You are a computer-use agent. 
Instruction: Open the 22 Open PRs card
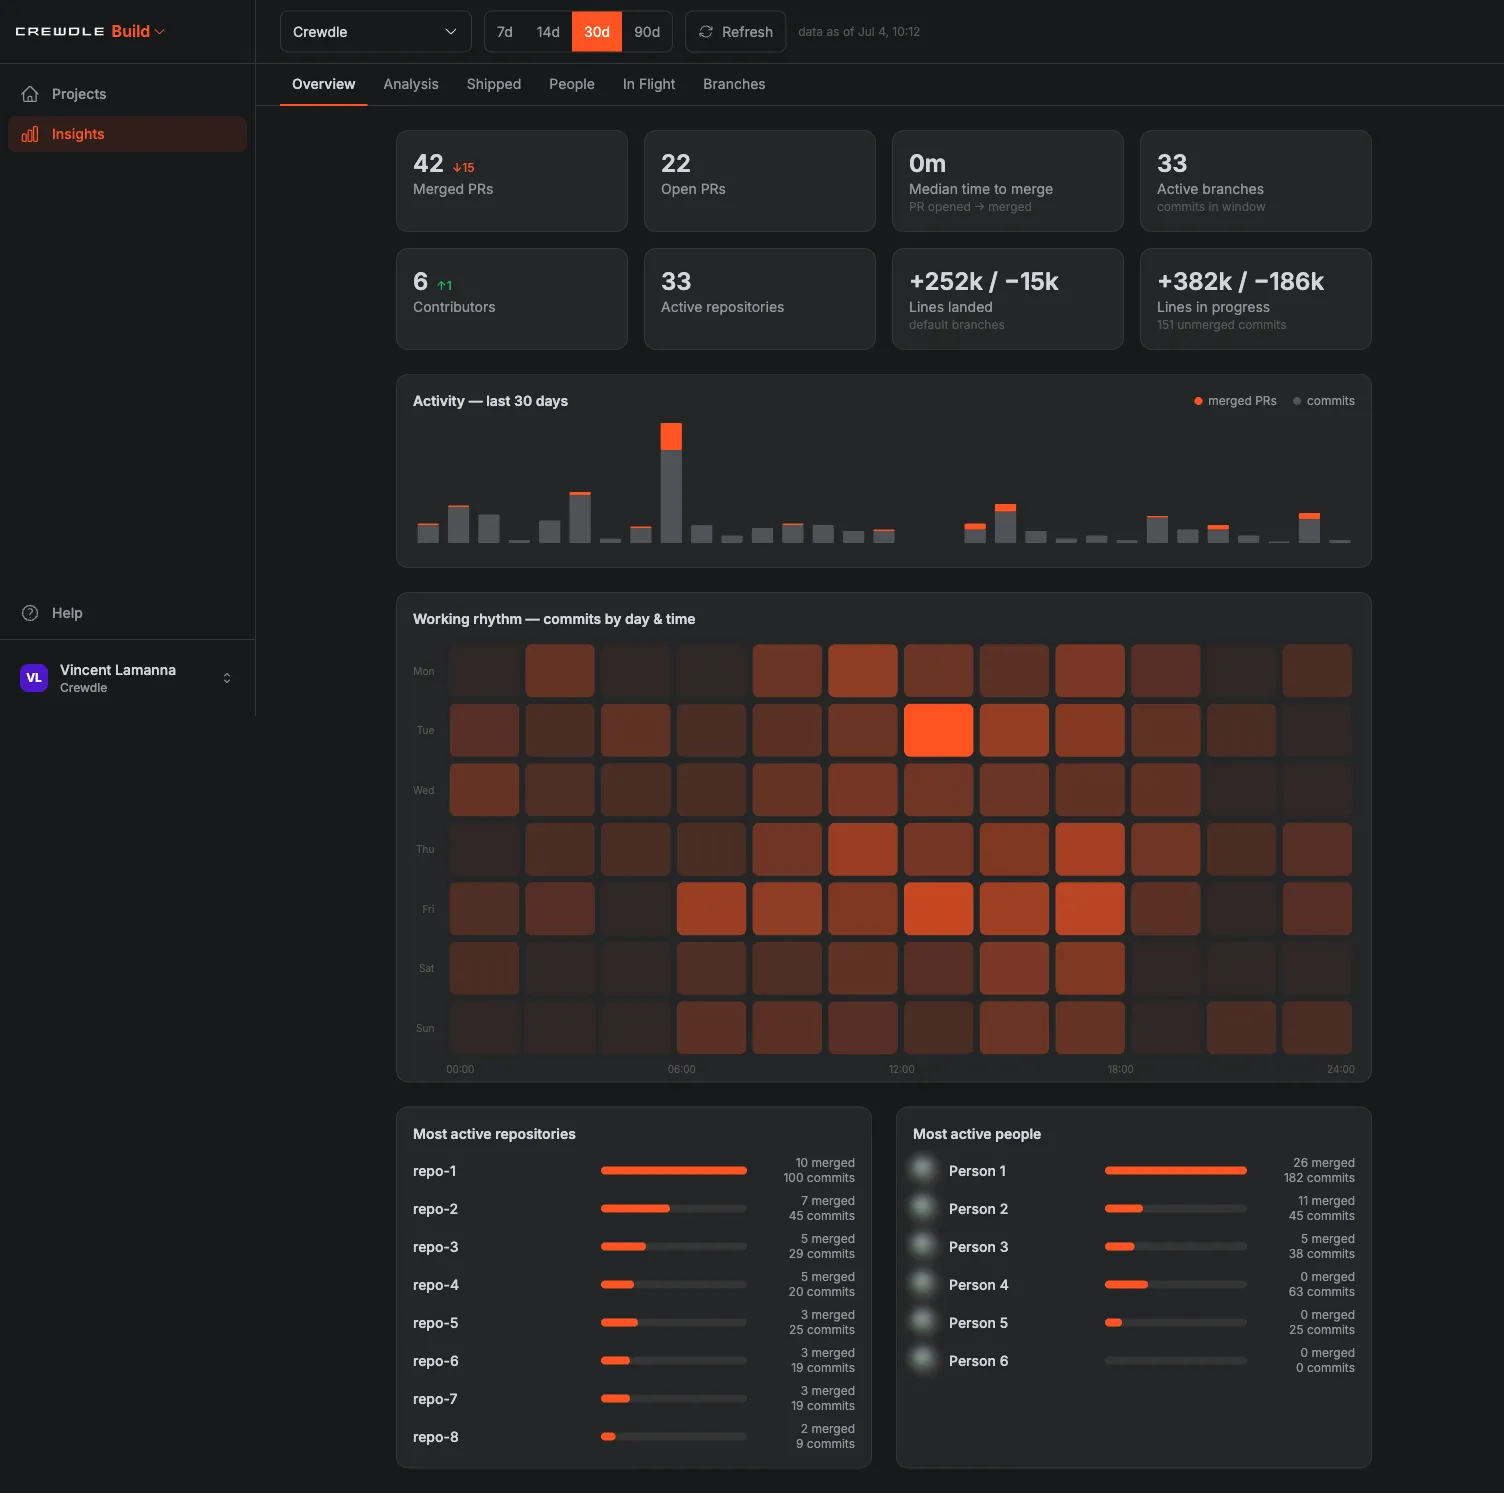tap(760, 181)
